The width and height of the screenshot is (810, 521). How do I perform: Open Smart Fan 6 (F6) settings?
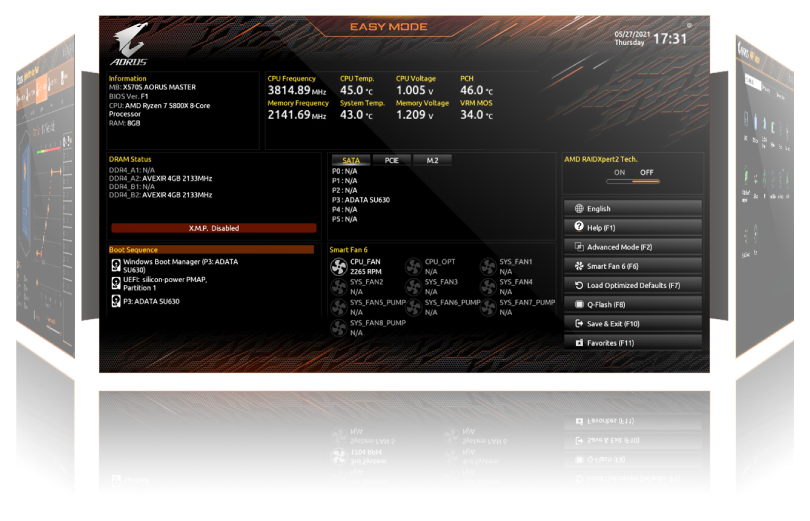point(633,266)
